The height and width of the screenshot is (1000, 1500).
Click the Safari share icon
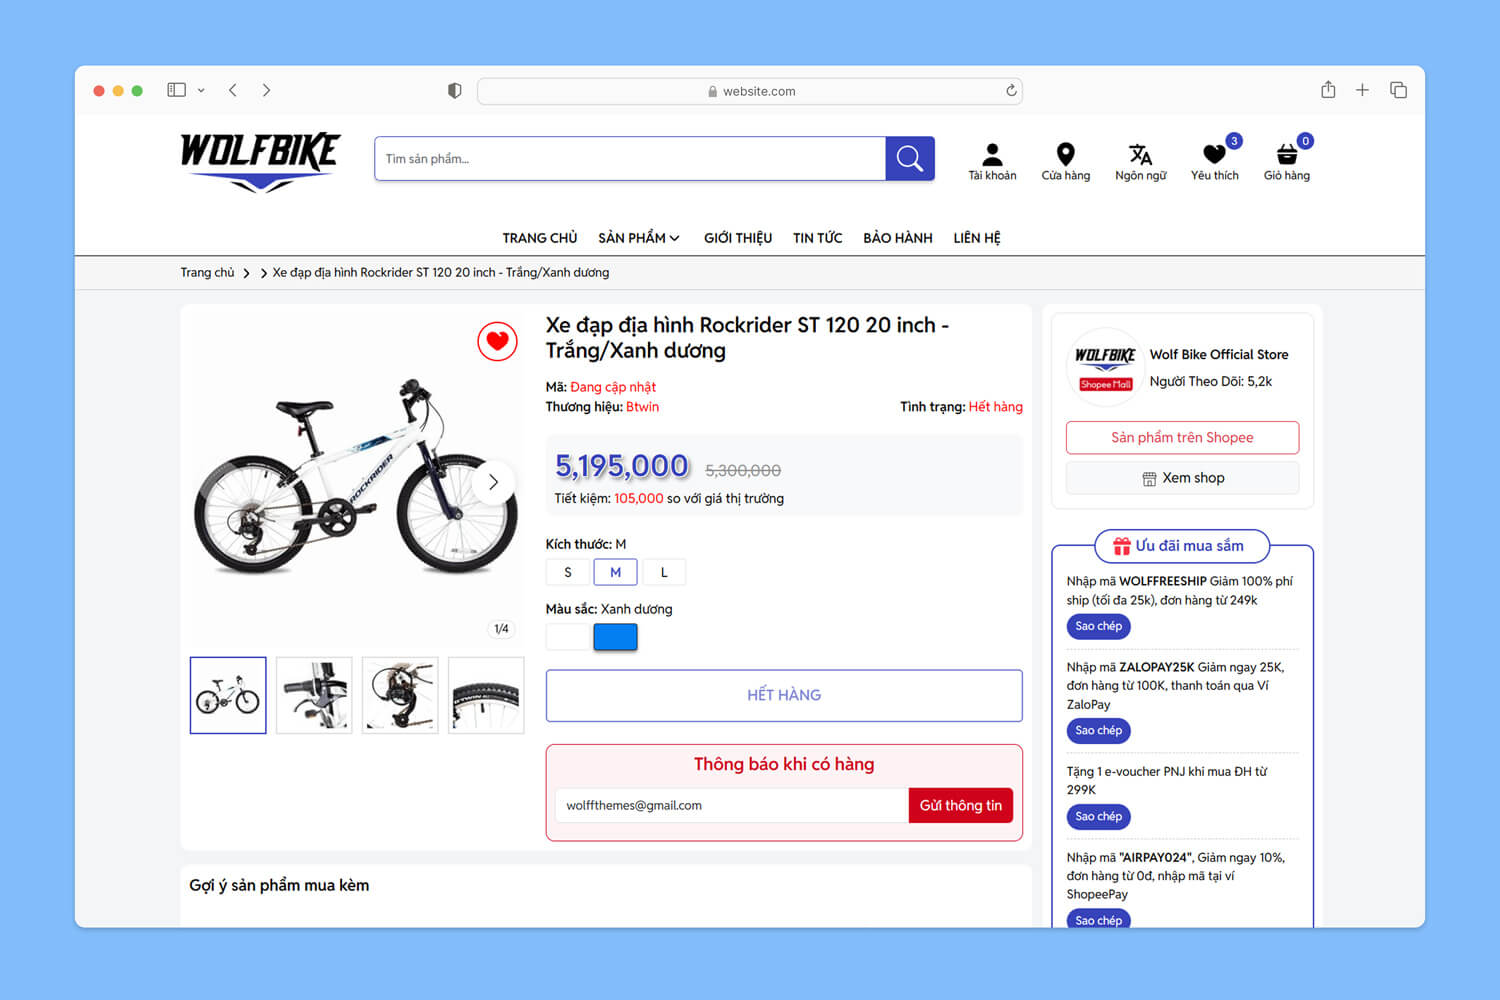coord(1328,90)
